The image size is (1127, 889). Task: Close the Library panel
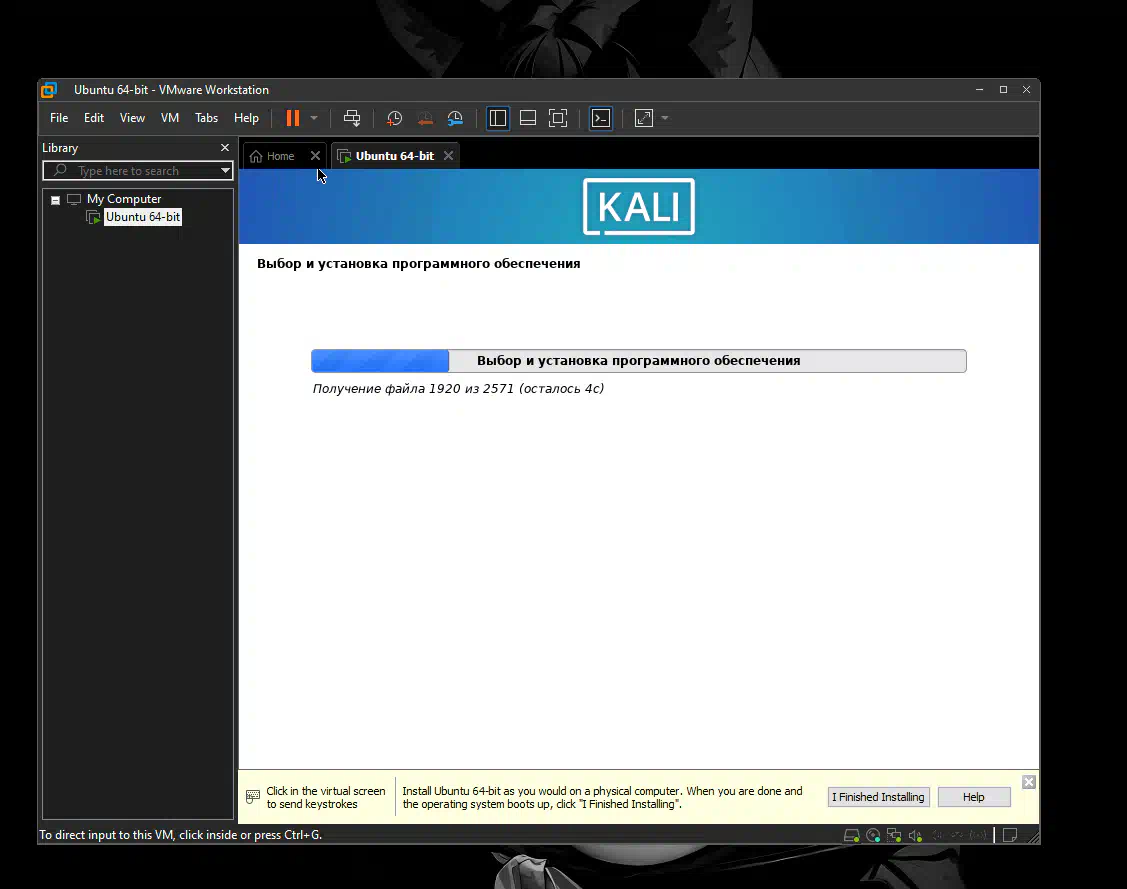click(225, 147)
